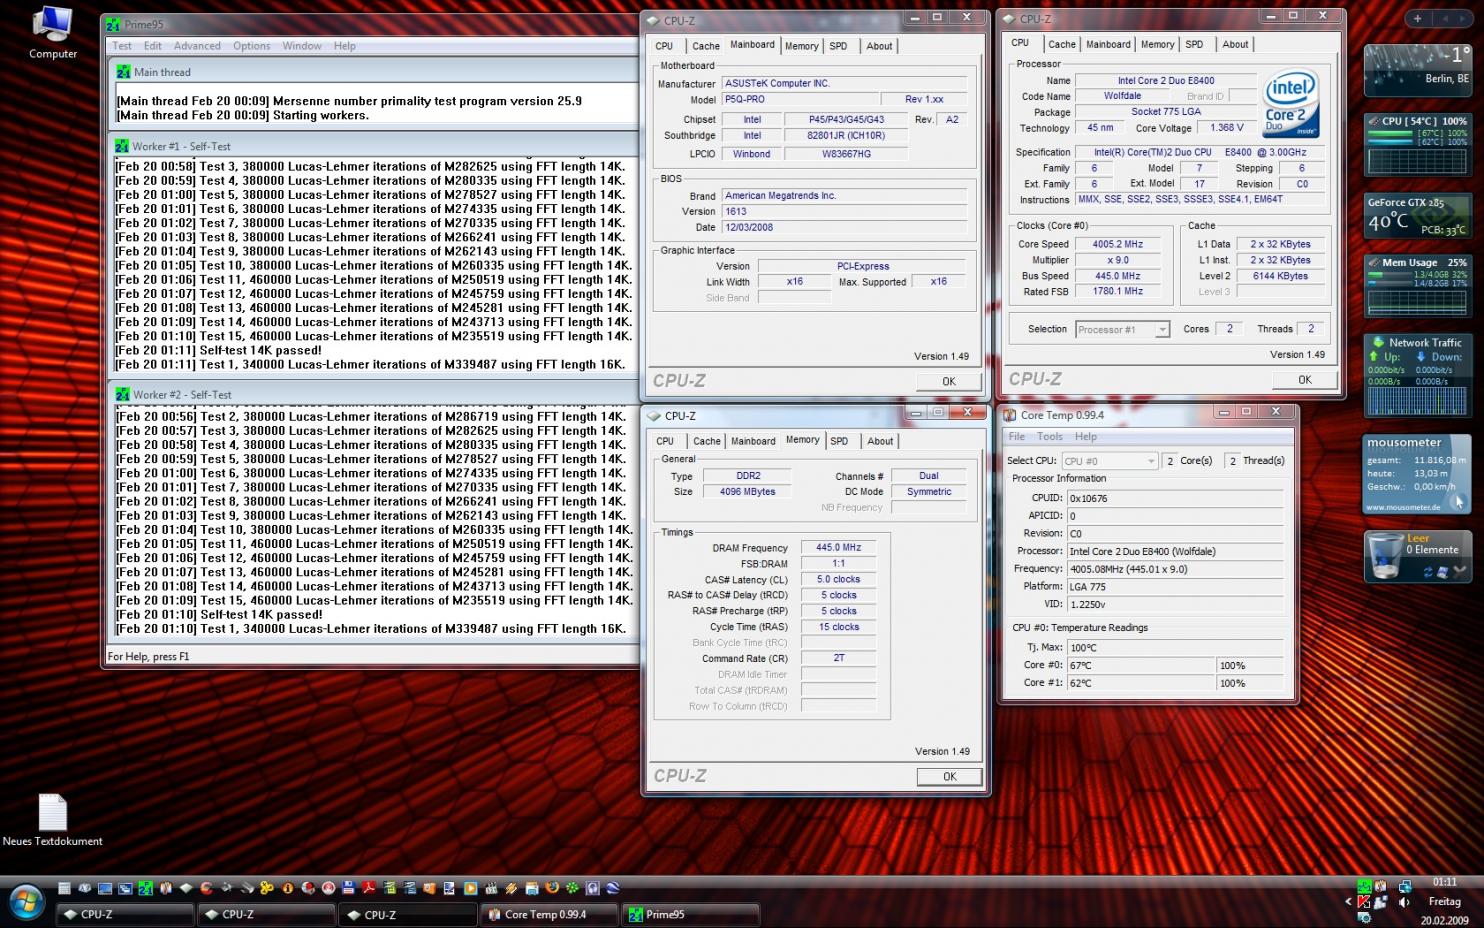Click the volume icon in system tray
Viewport: 1484px width, 928px height.
click(x=1404, y=902)
